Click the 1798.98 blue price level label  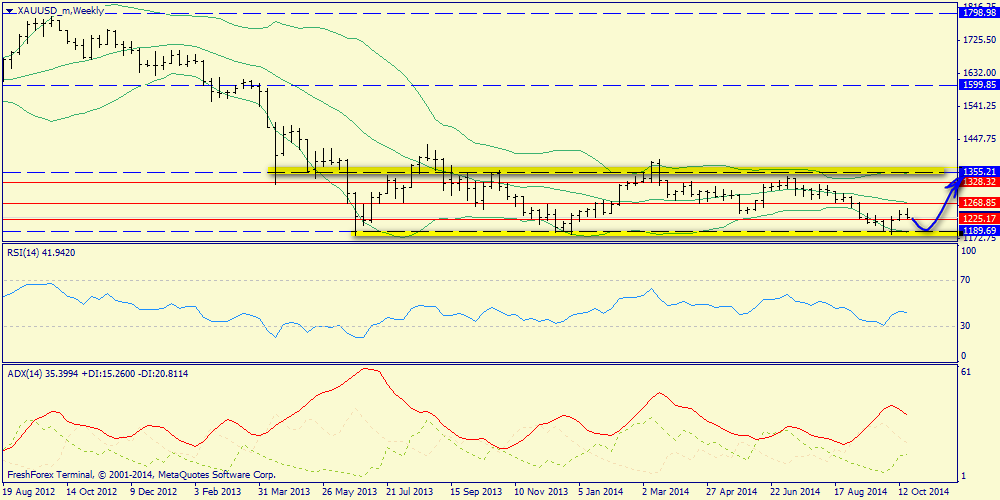pos(978,12)
